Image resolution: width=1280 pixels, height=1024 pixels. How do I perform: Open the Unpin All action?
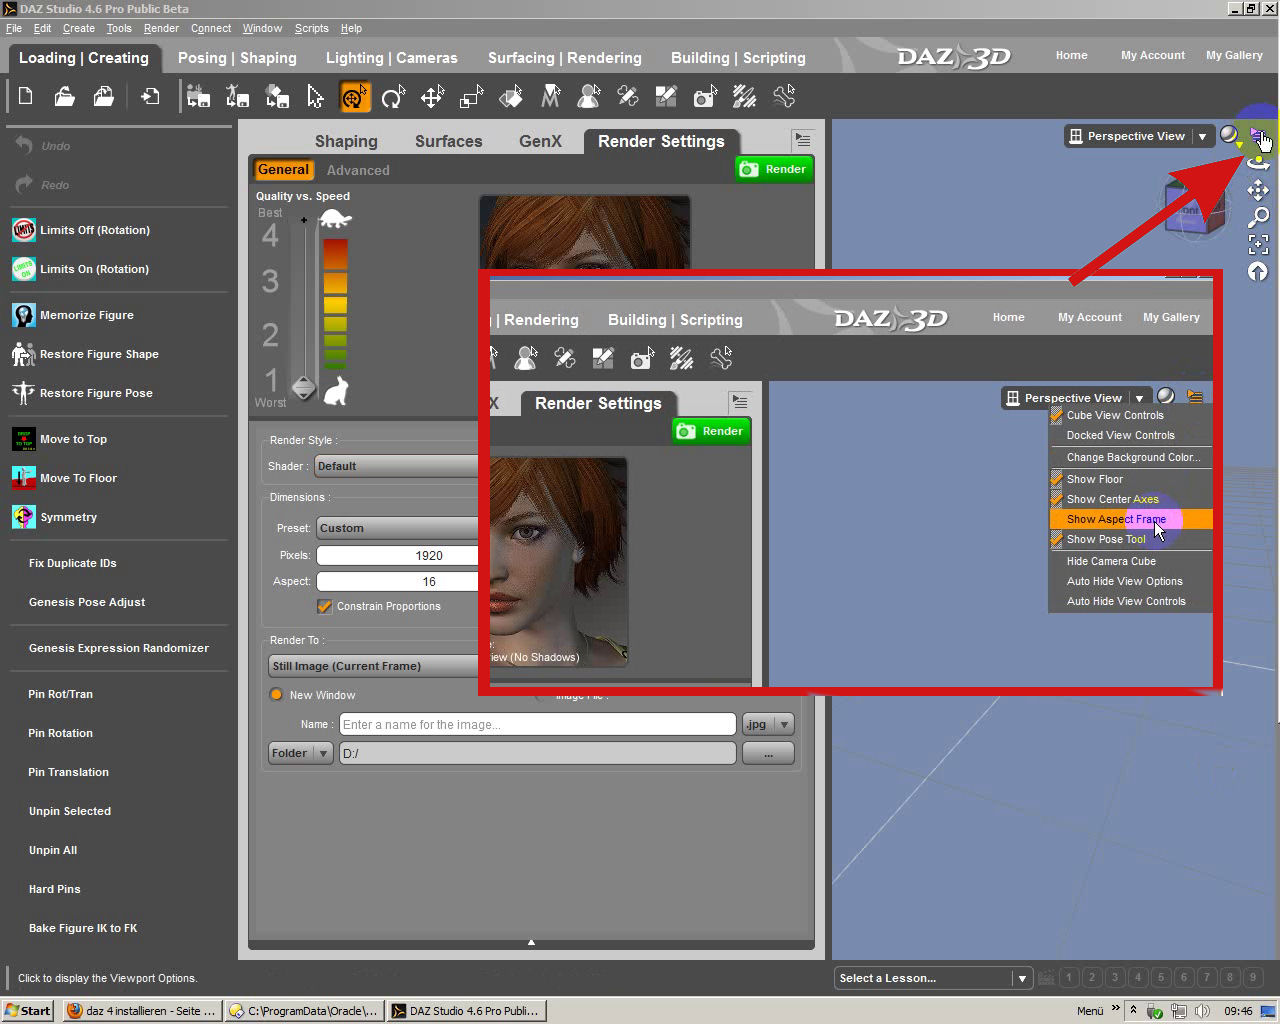pyautogui.click(x=53, y=850)
